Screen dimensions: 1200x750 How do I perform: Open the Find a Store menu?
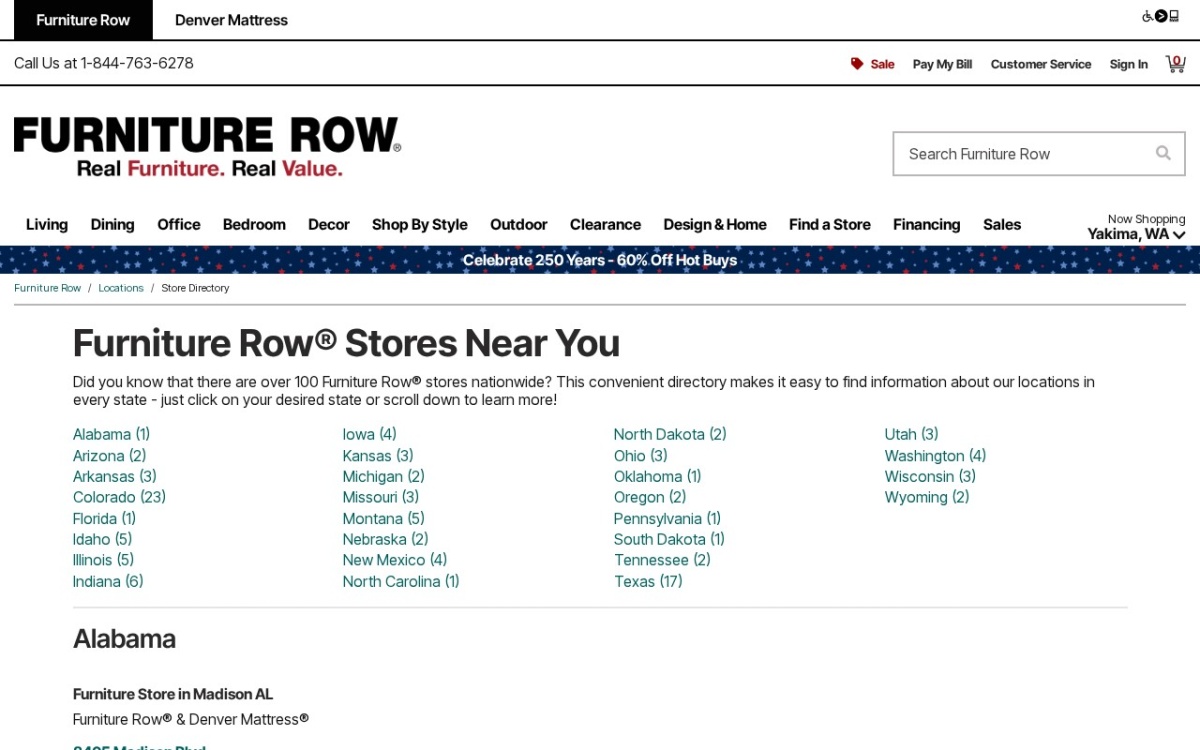(830, 224)
